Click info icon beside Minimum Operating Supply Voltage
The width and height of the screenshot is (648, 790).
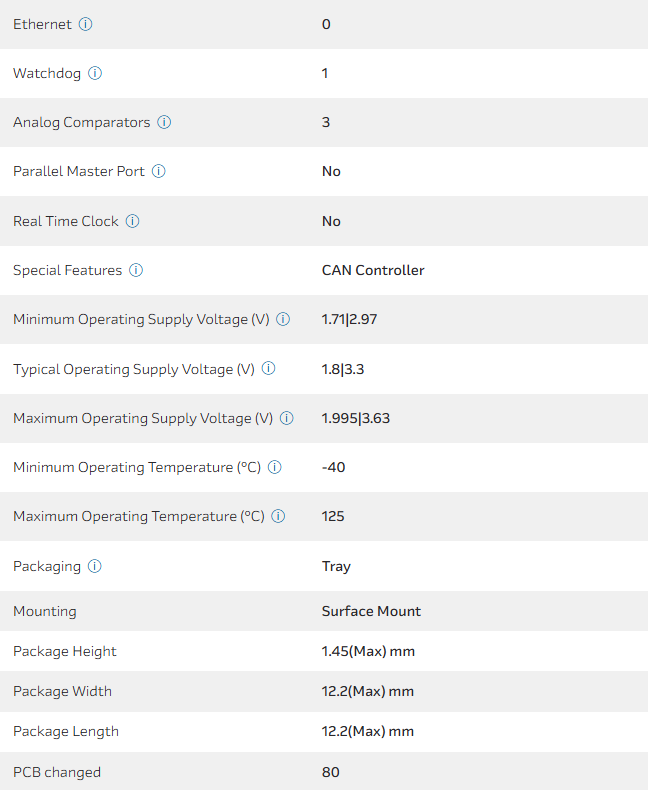point(283,319)
